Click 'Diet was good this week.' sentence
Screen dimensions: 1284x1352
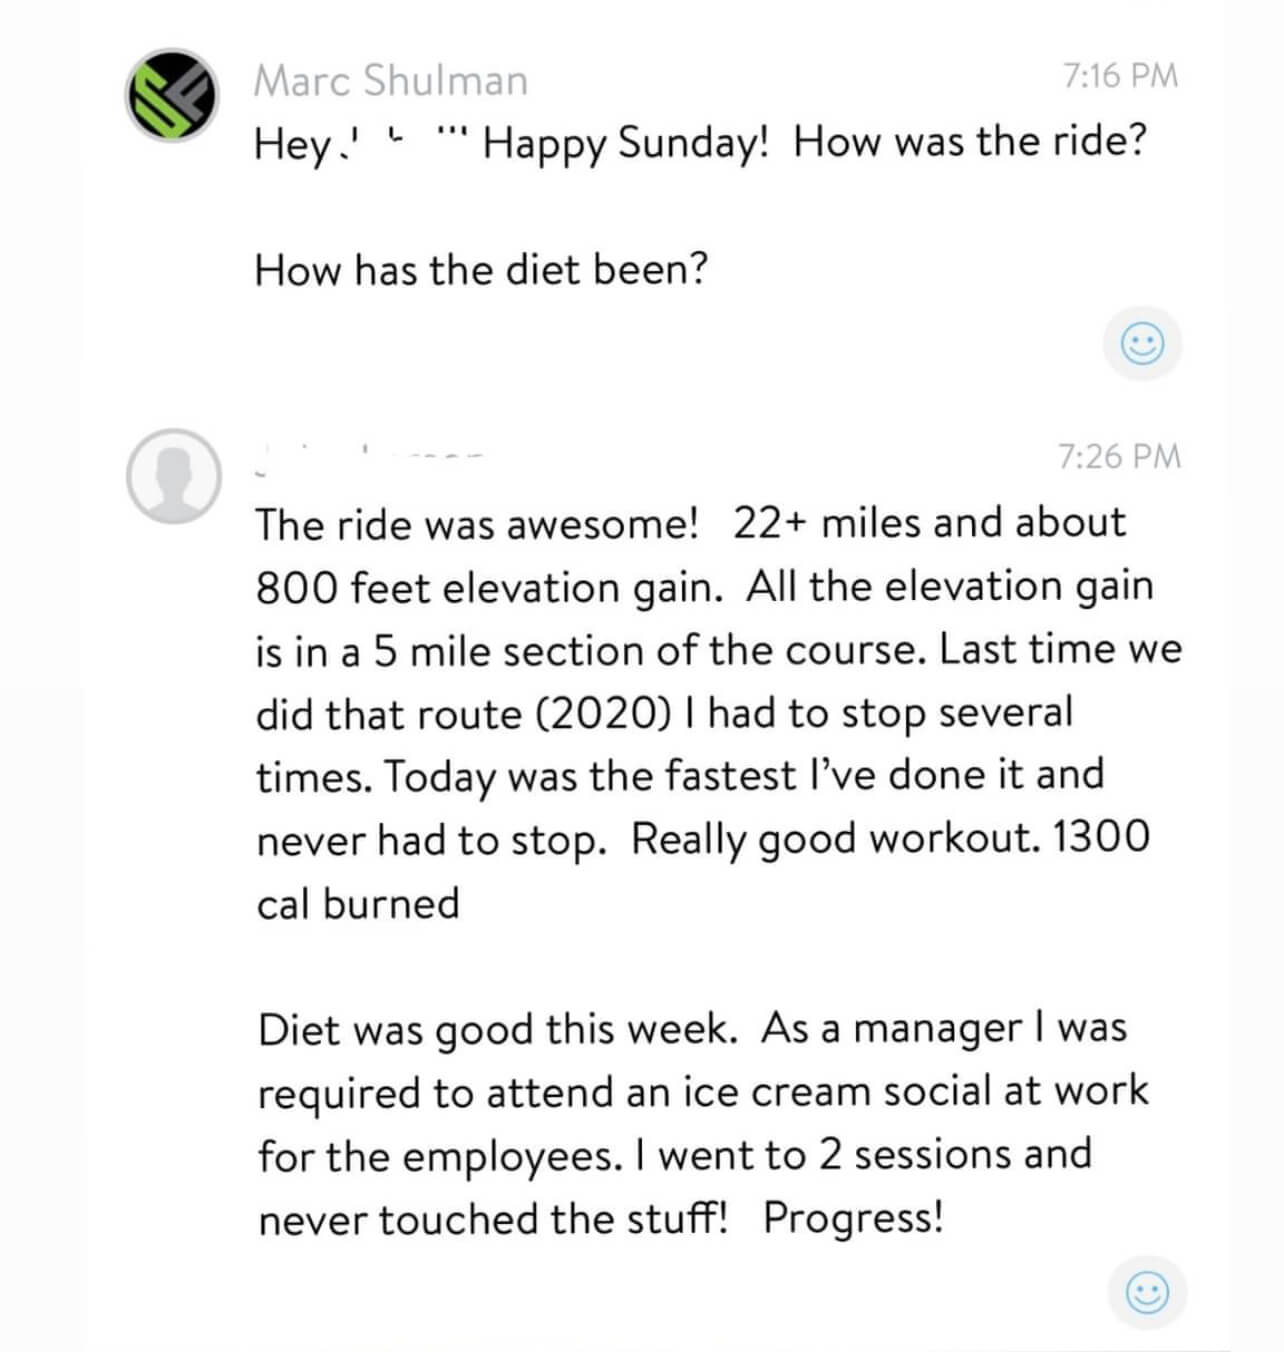[x=497, y=1029]
